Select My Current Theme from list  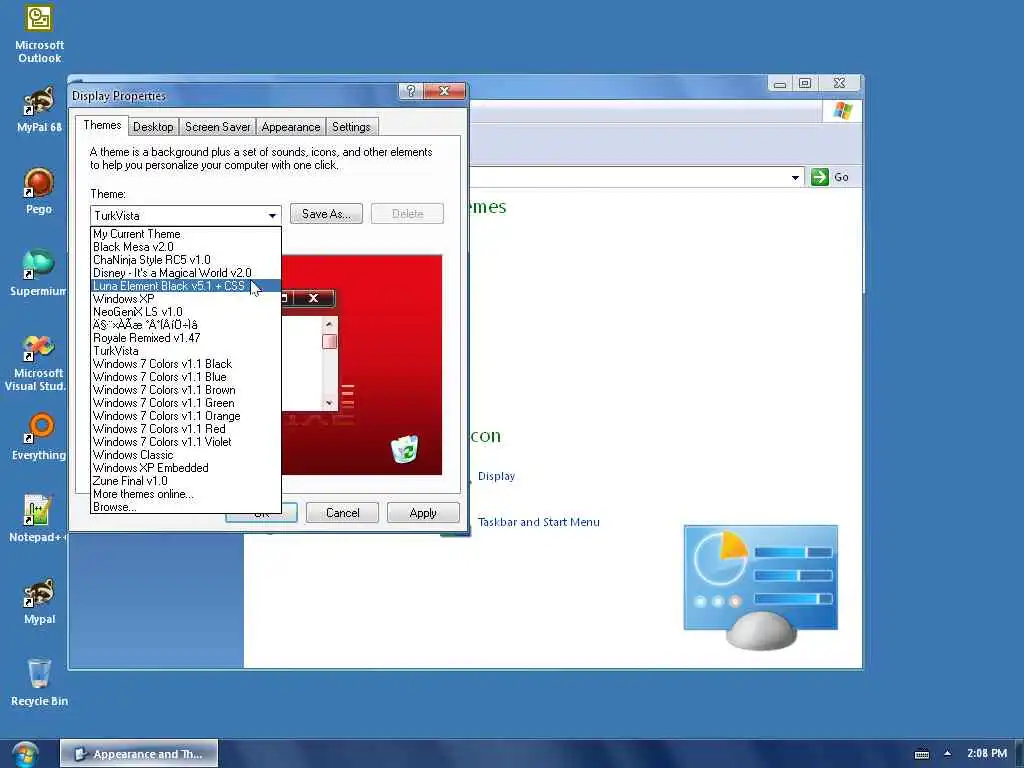coord(185,234)
